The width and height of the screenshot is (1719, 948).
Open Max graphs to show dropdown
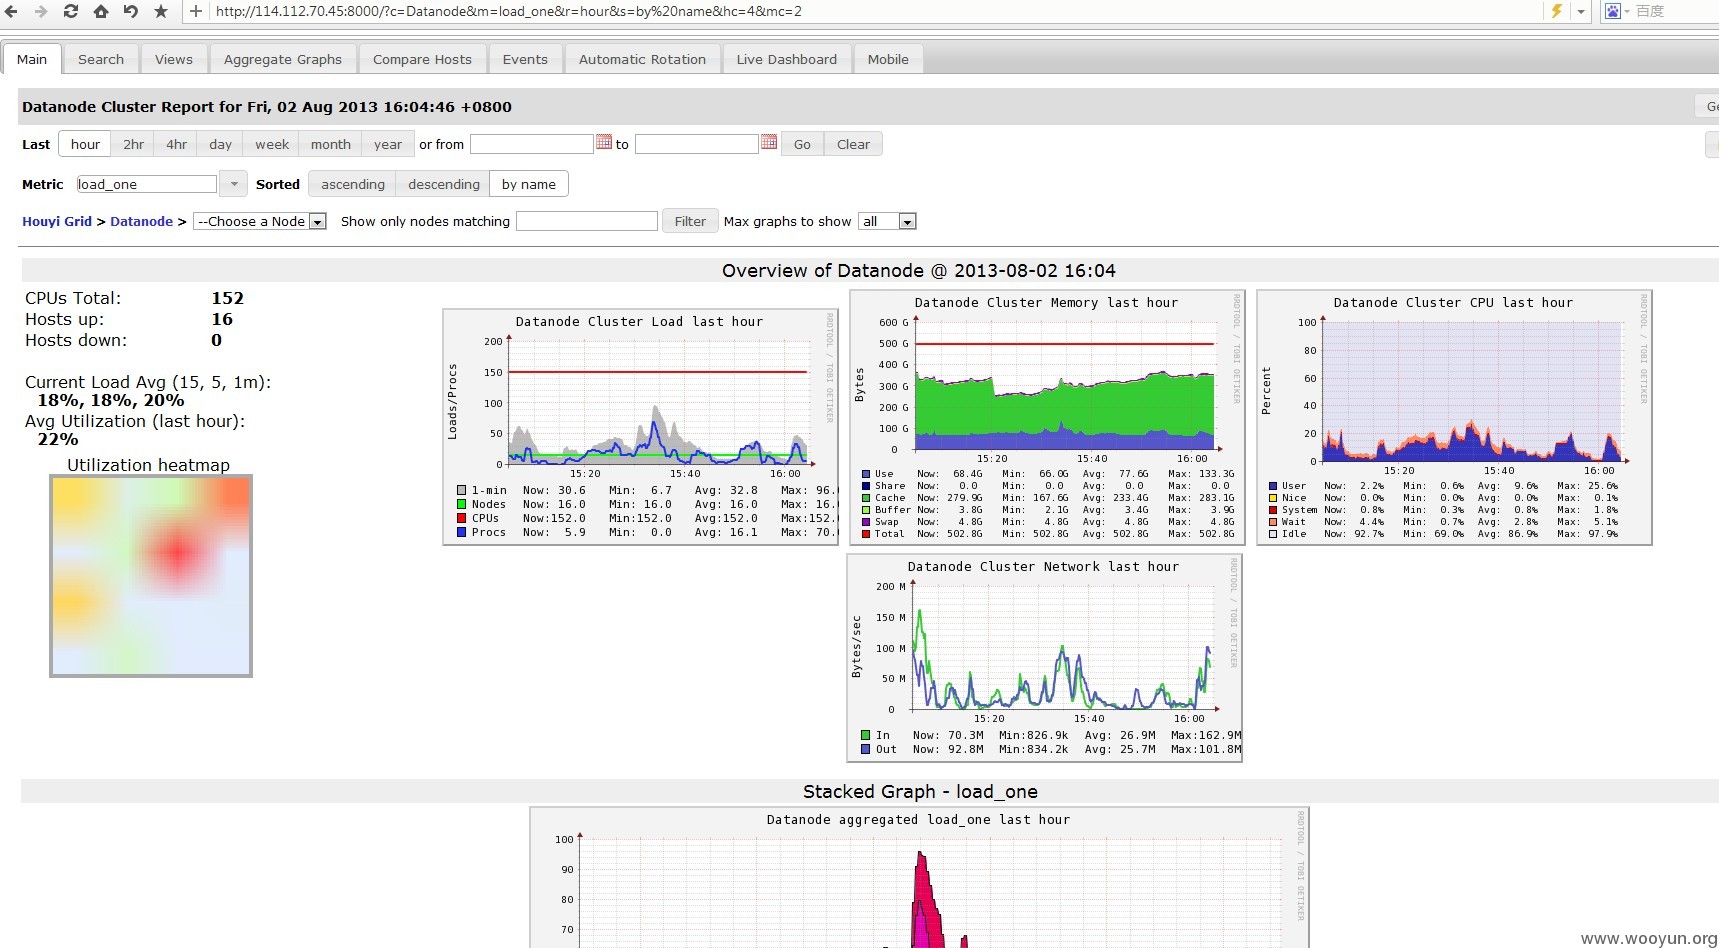coord(888,221)
